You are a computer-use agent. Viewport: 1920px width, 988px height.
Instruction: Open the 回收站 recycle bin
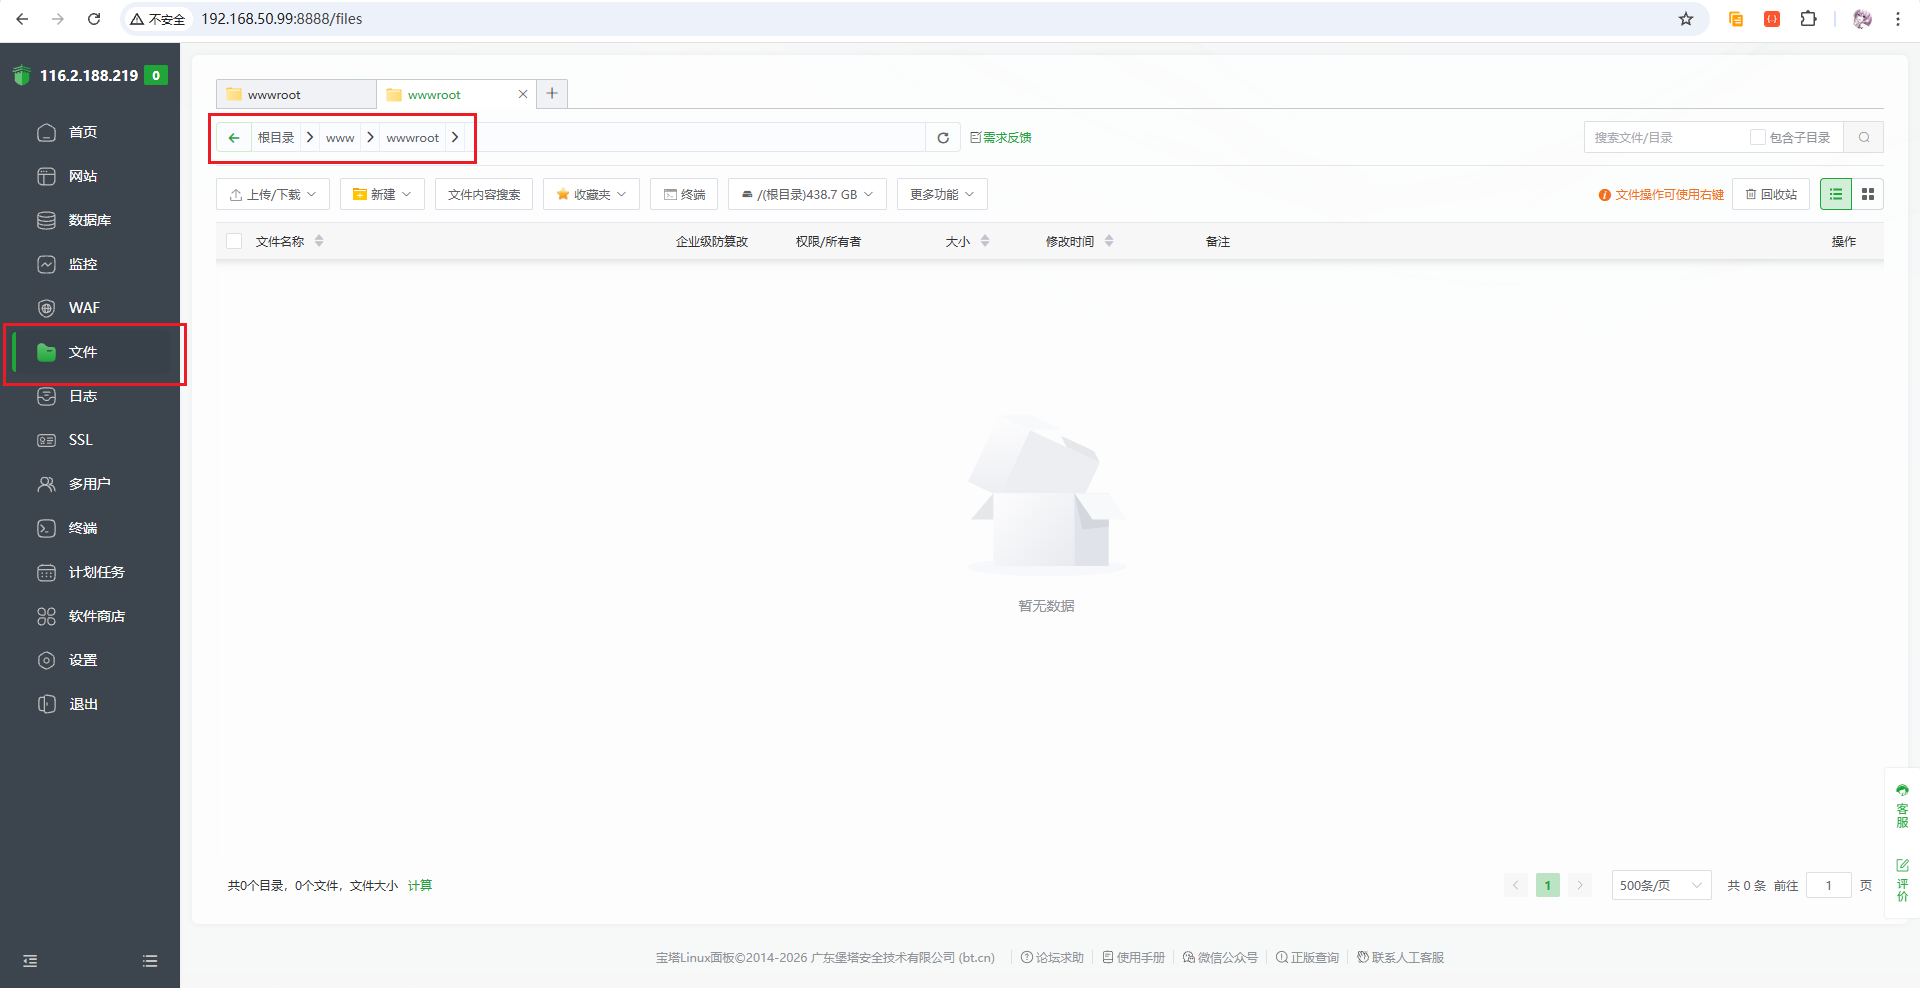coord(1771,194)
